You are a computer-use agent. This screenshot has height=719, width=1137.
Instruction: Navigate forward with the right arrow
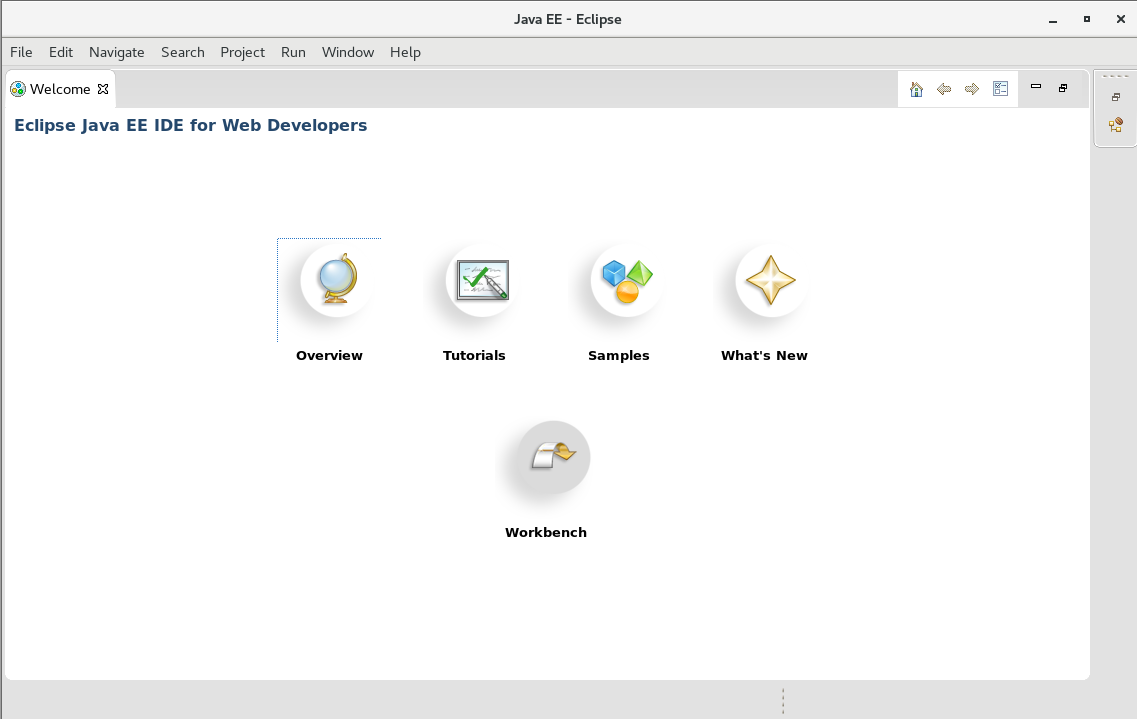click(972, 89)
